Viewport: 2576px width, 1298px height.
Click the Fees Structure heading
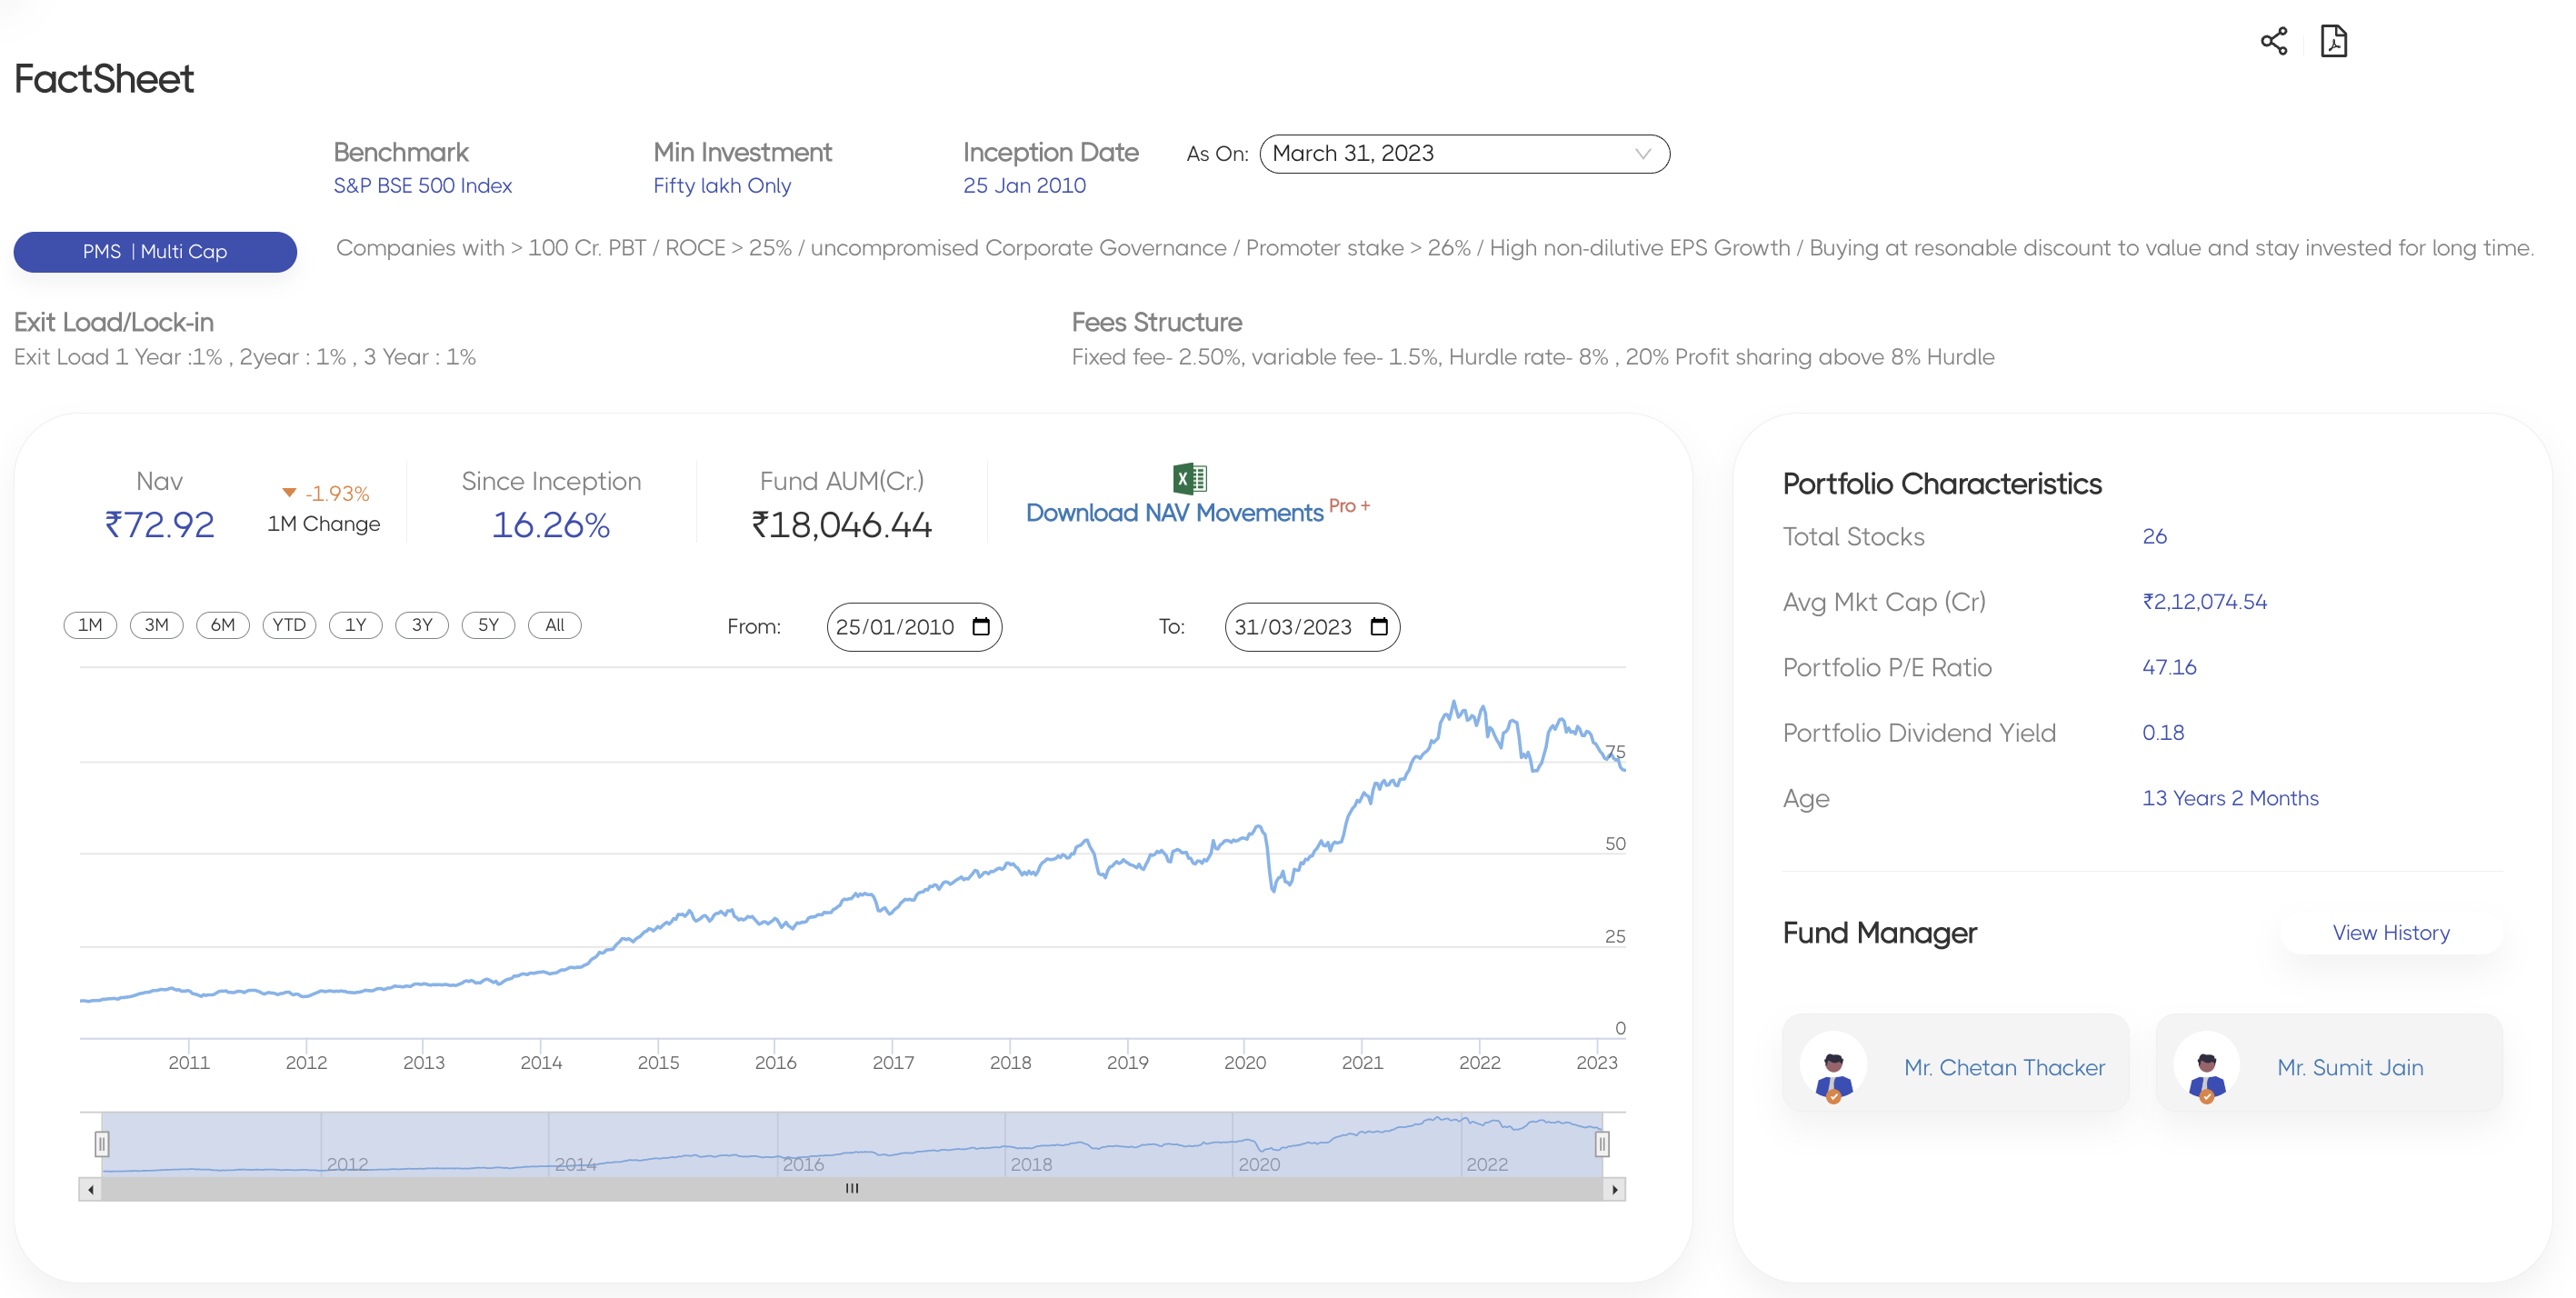(x=1157, y=323)
